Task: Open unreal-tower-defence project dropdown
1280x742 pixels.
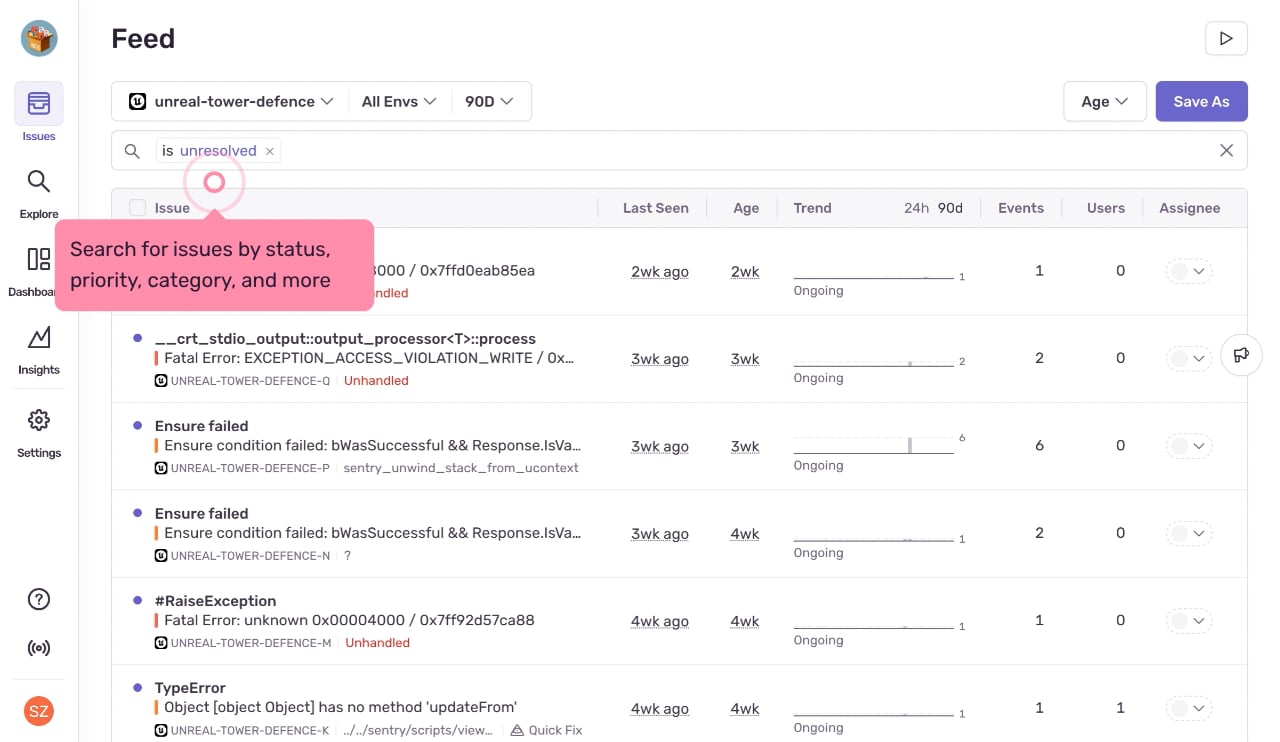Action: click(231, 101)
